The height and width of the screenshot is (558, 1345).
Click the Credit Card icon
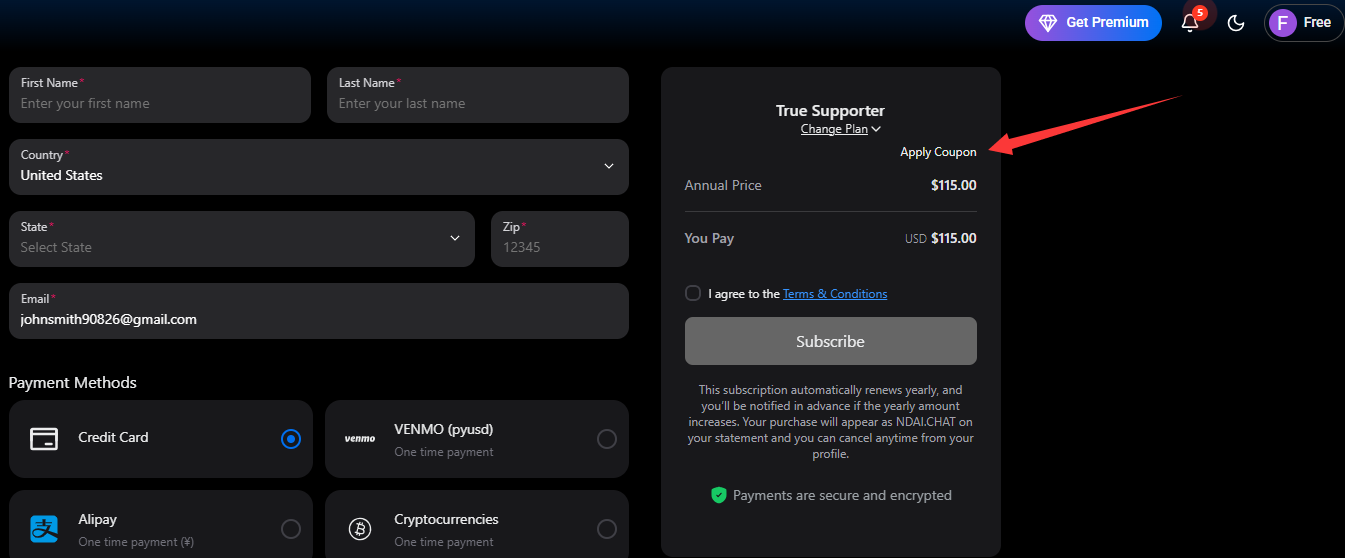click(x=43, y=439)
